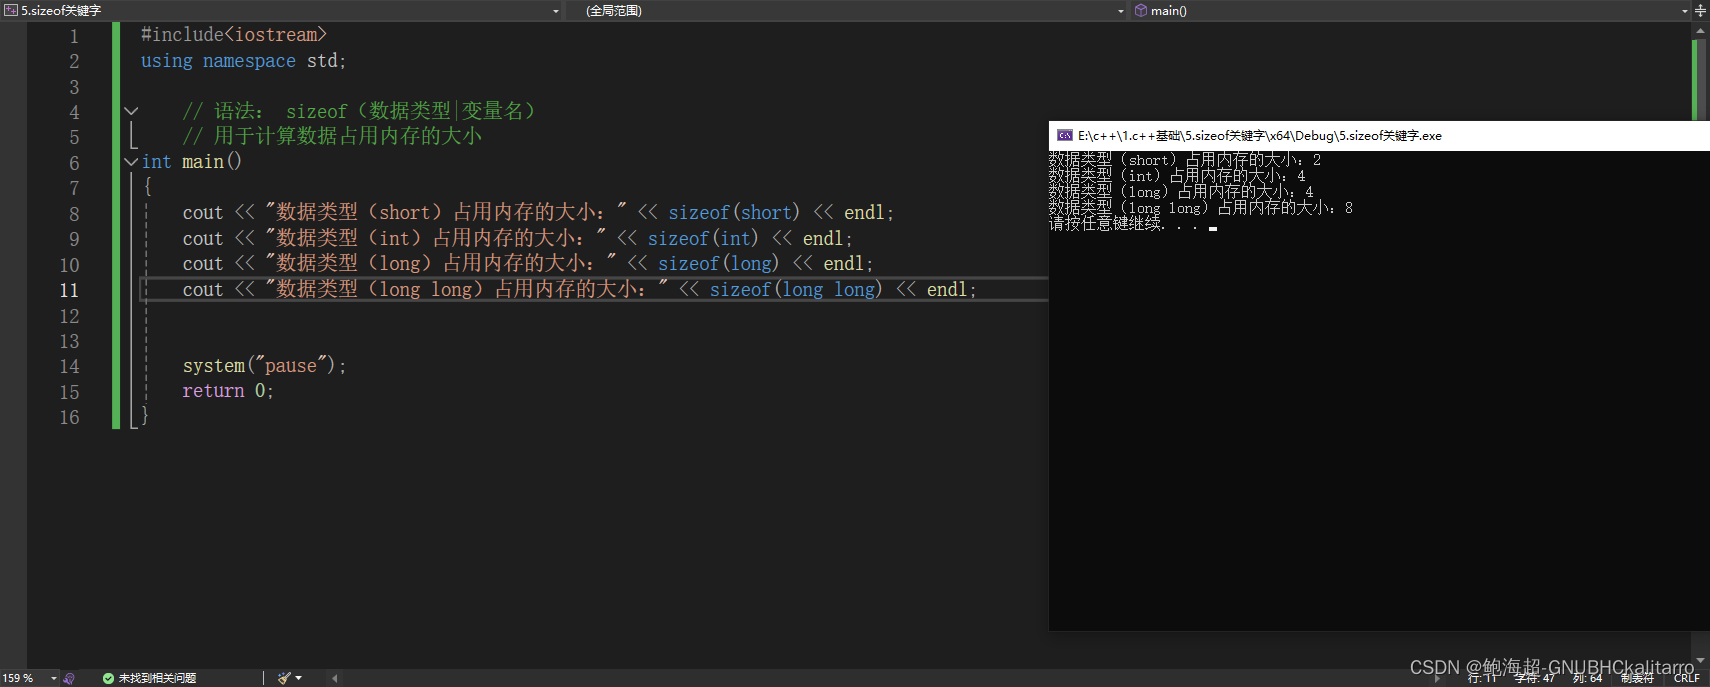This screenshot has width=1710, height=687.
Task: Click the 'return 0;' statement
Action: pos(227,391)
